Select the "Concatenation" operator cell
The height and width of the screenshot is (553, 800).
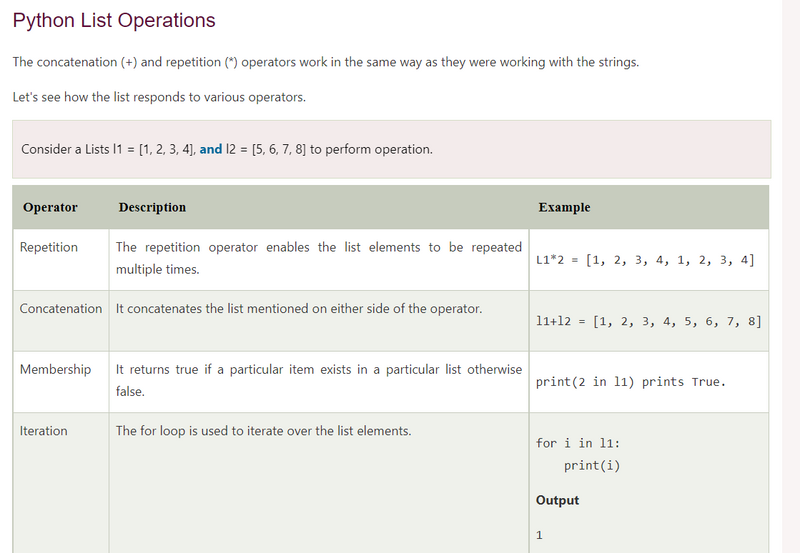61,309
